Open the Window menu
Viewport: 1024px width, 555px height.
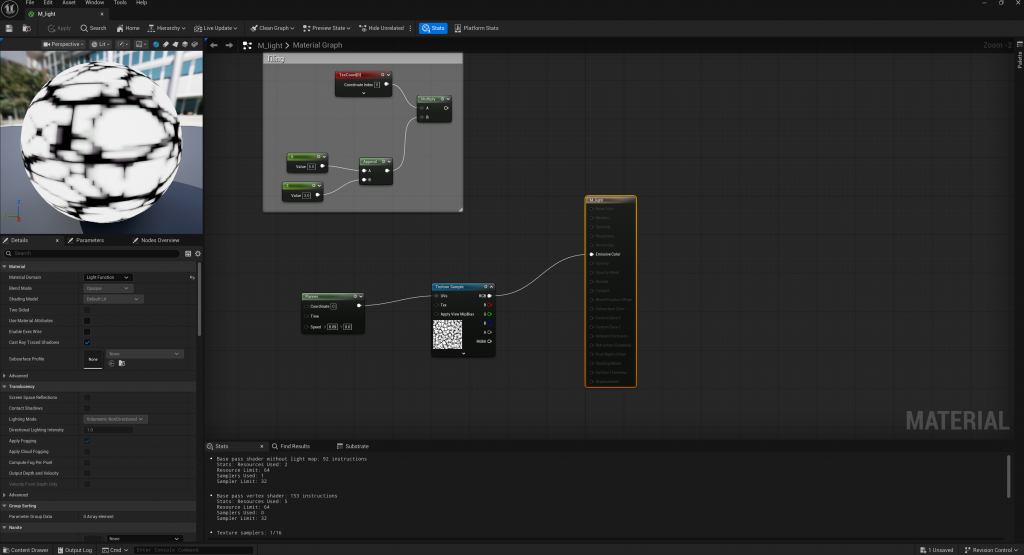point(94,3)
